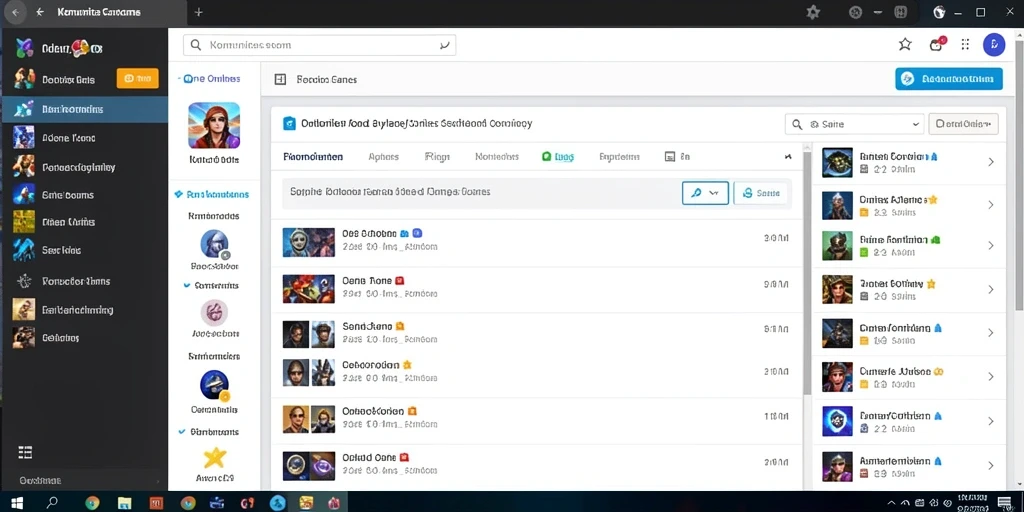The image size is (1024, 512).
Task: Expand the green-badge "Baine Bontinian" row chevron
Action: [991, 246]
